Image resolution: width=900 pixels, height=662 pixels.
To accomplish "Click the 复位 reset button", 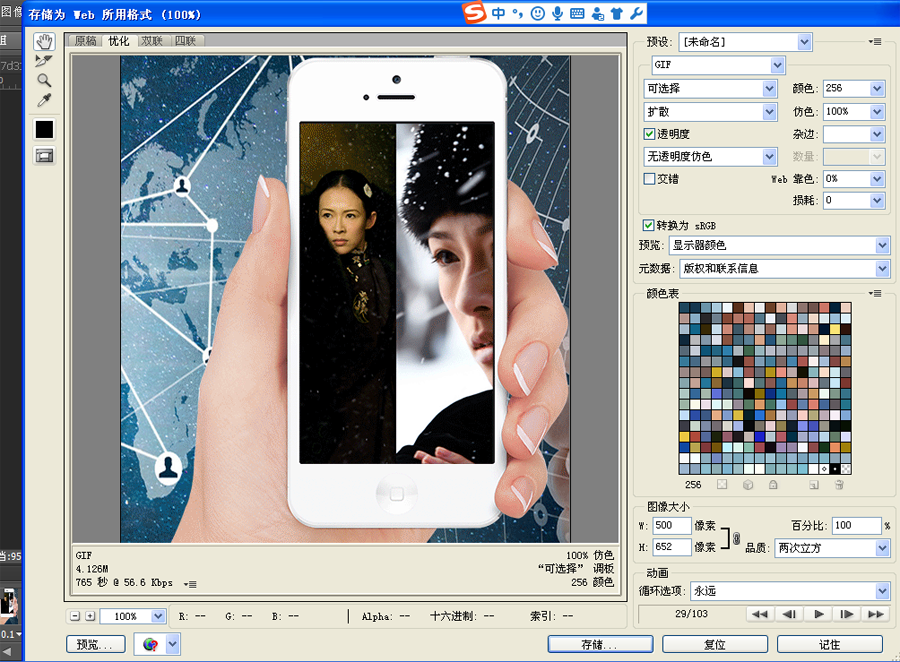I will pyautogui.click(x=715, y=644).
